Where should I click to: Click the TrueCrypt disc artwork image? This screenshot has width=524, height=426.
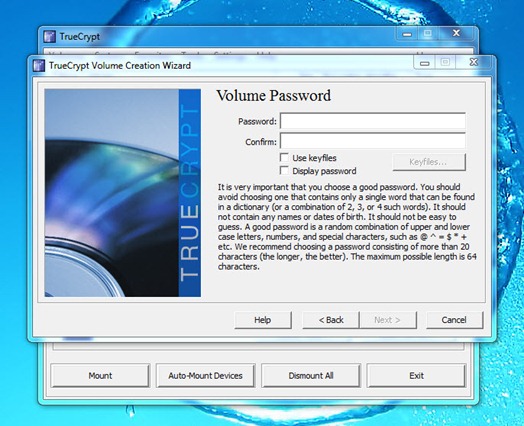tap(123, 193)
